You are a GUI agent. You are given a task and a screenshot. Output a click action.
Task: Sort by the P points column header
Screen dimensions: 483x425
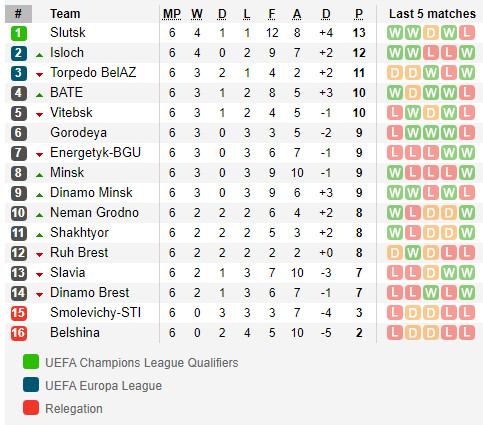(x=359, y=14)
